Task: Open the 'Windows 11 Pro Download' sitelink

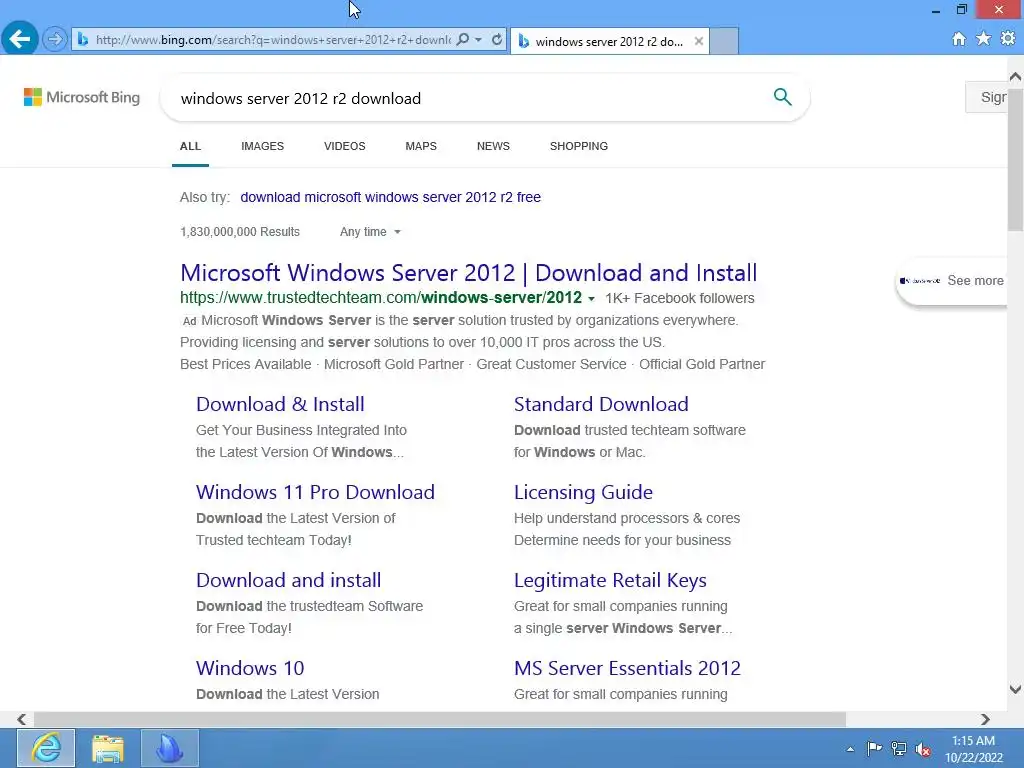Action: 315,492
